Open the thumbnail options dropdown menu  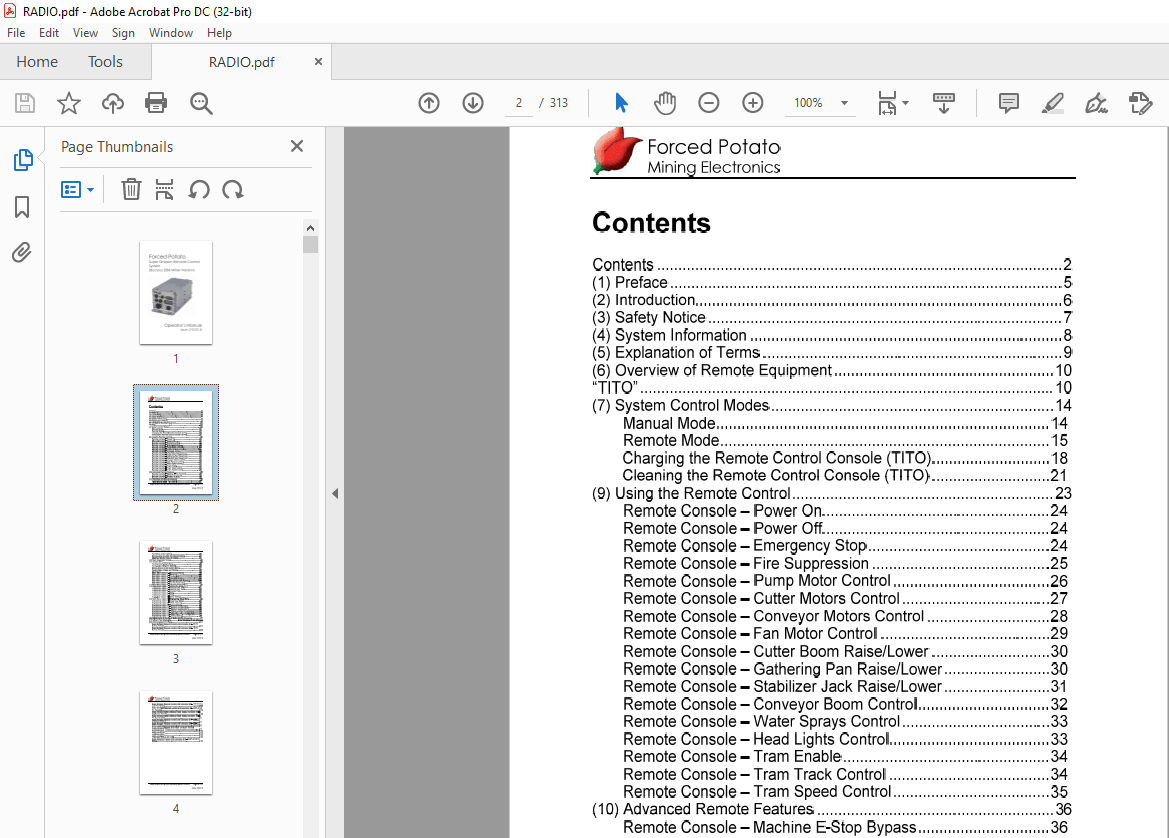78,190
